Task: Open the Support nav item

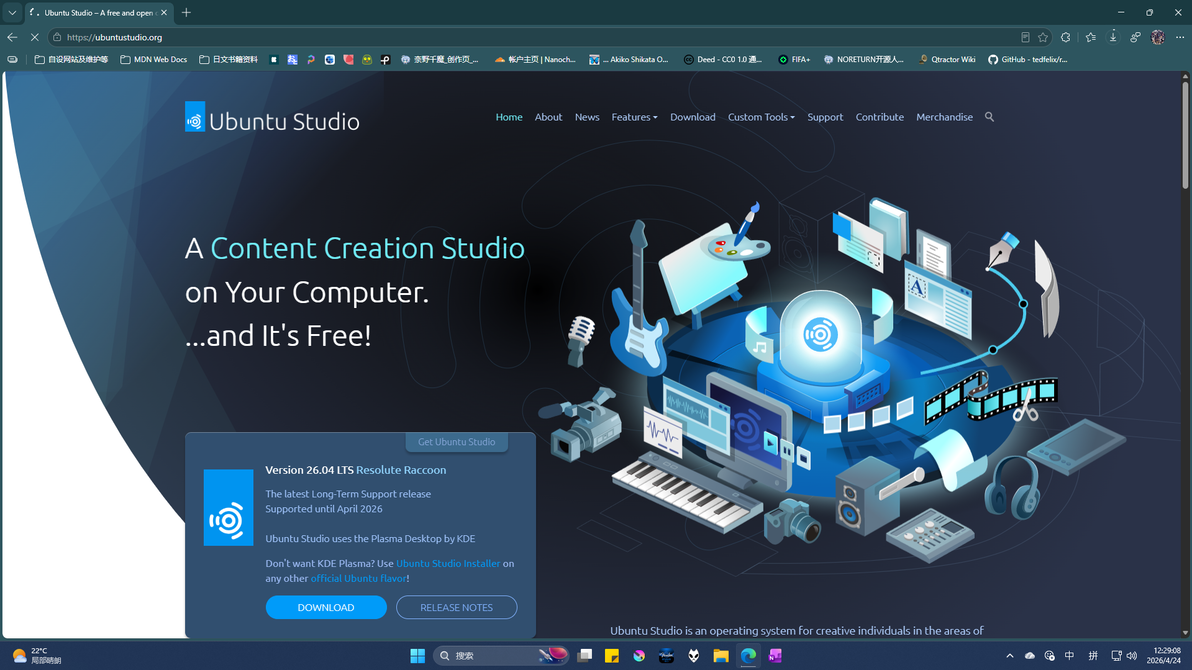Action: (825, 117)
